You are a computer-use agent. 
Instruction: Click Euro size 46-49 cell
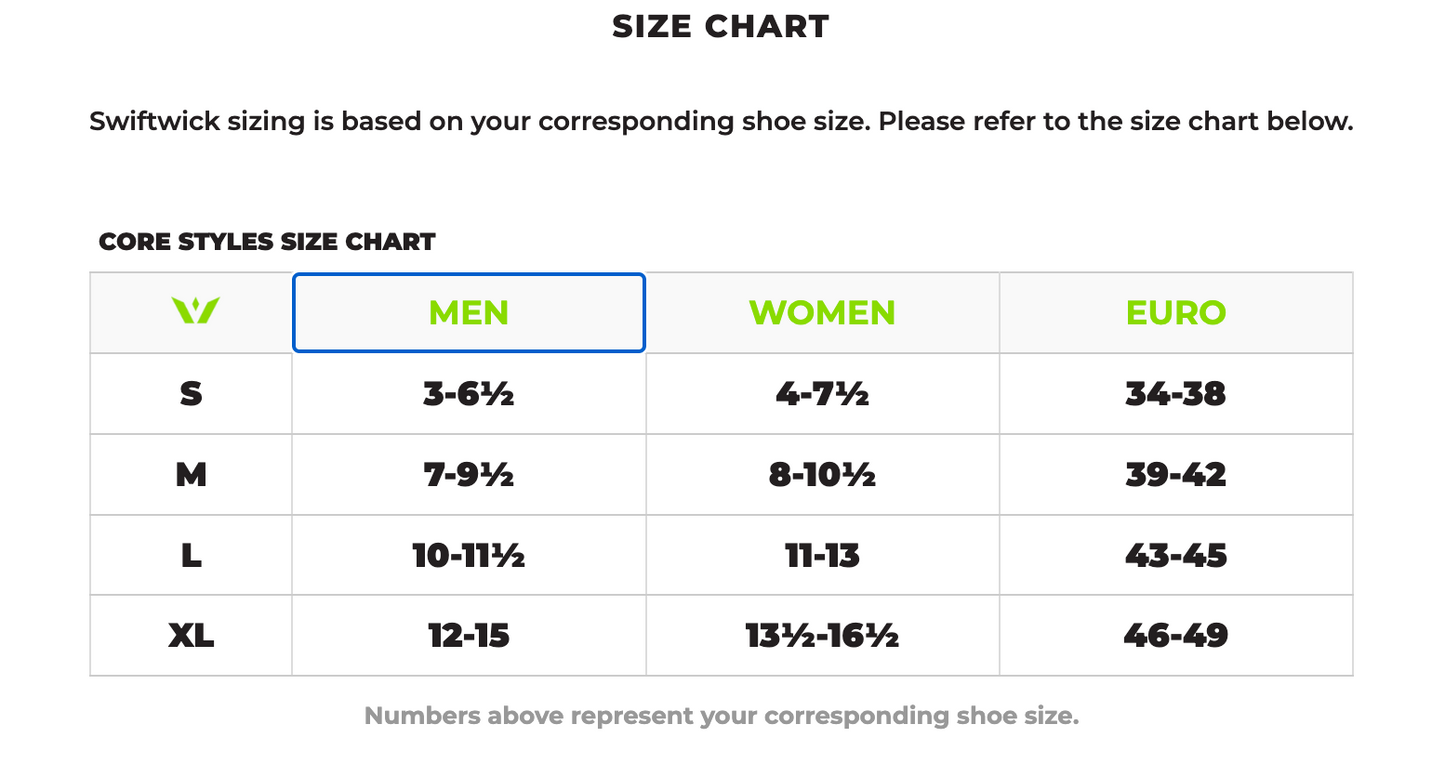[1176, 635]
